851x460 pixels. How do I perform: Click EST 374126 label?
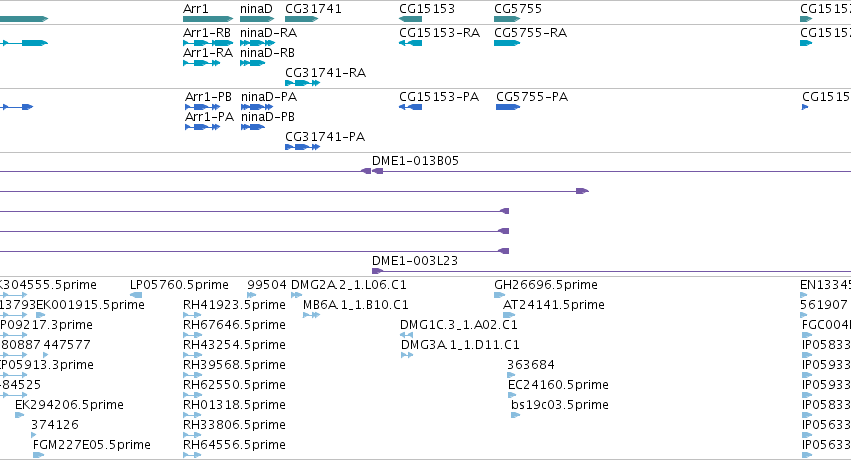pyautogui.click(x=55, y=425)
